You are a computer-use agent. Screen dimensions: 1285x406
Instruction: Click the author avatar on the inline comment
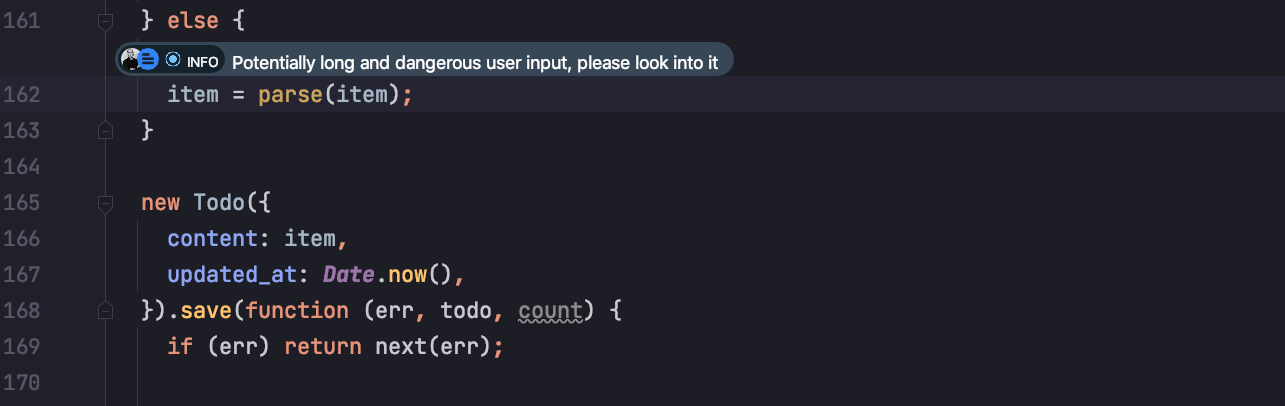[x=129, y=61]
